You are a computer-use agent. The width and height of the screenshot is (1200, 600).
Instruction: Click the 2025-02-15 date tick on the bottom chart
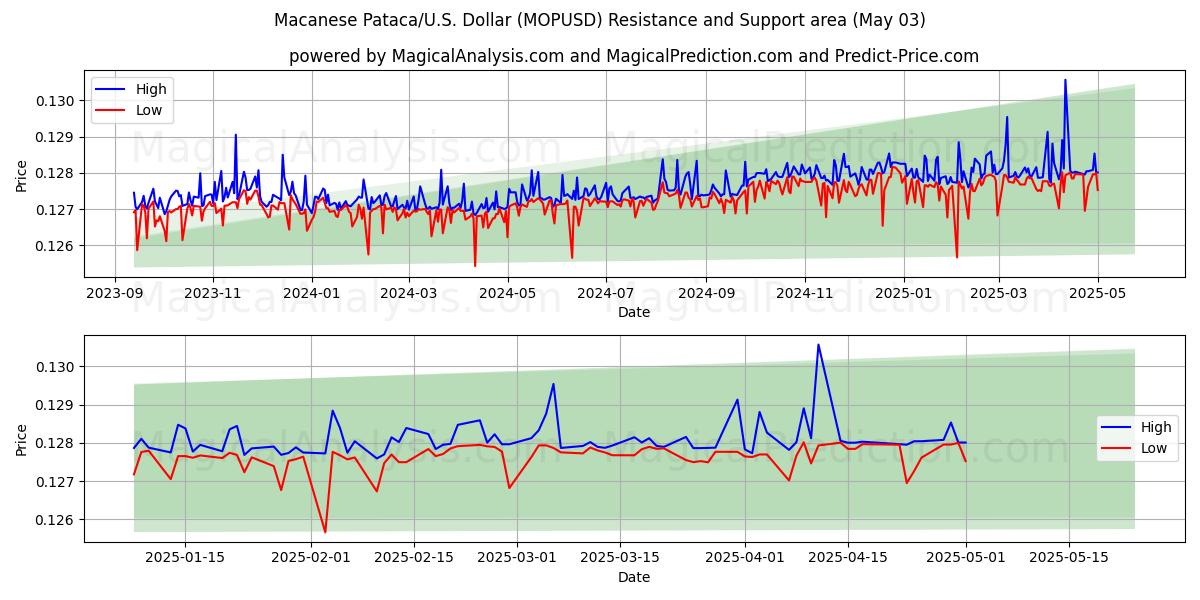414,557
